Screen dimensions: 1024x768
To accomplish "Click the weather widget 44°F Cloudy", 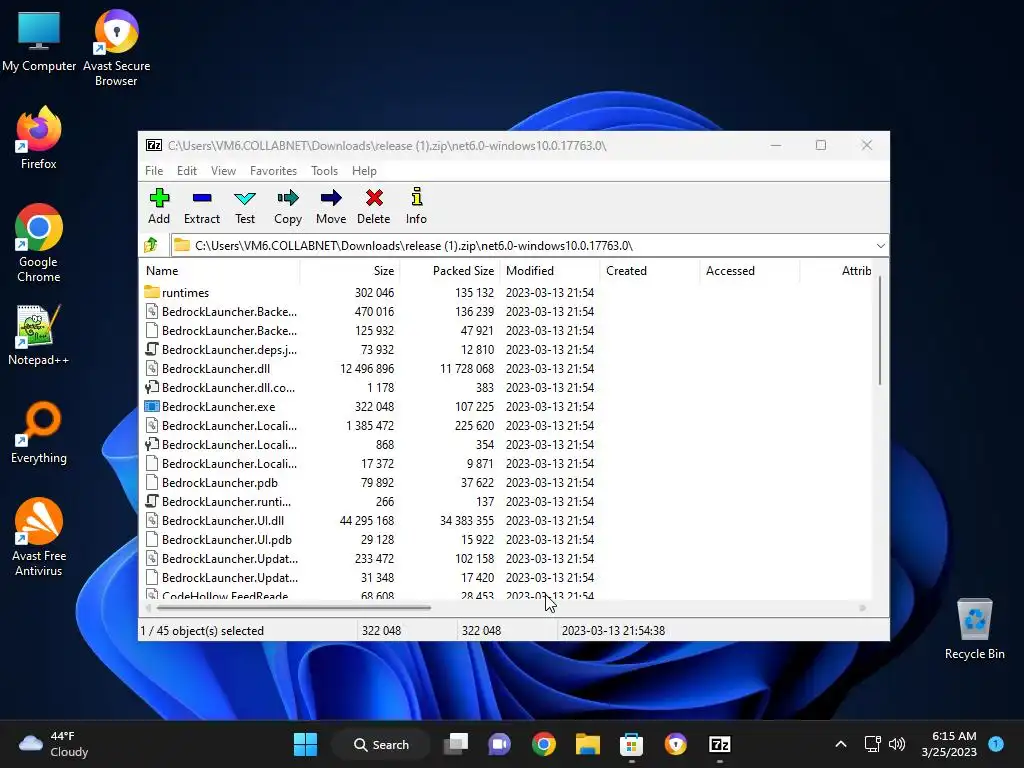I will click(x=54, y=744).
